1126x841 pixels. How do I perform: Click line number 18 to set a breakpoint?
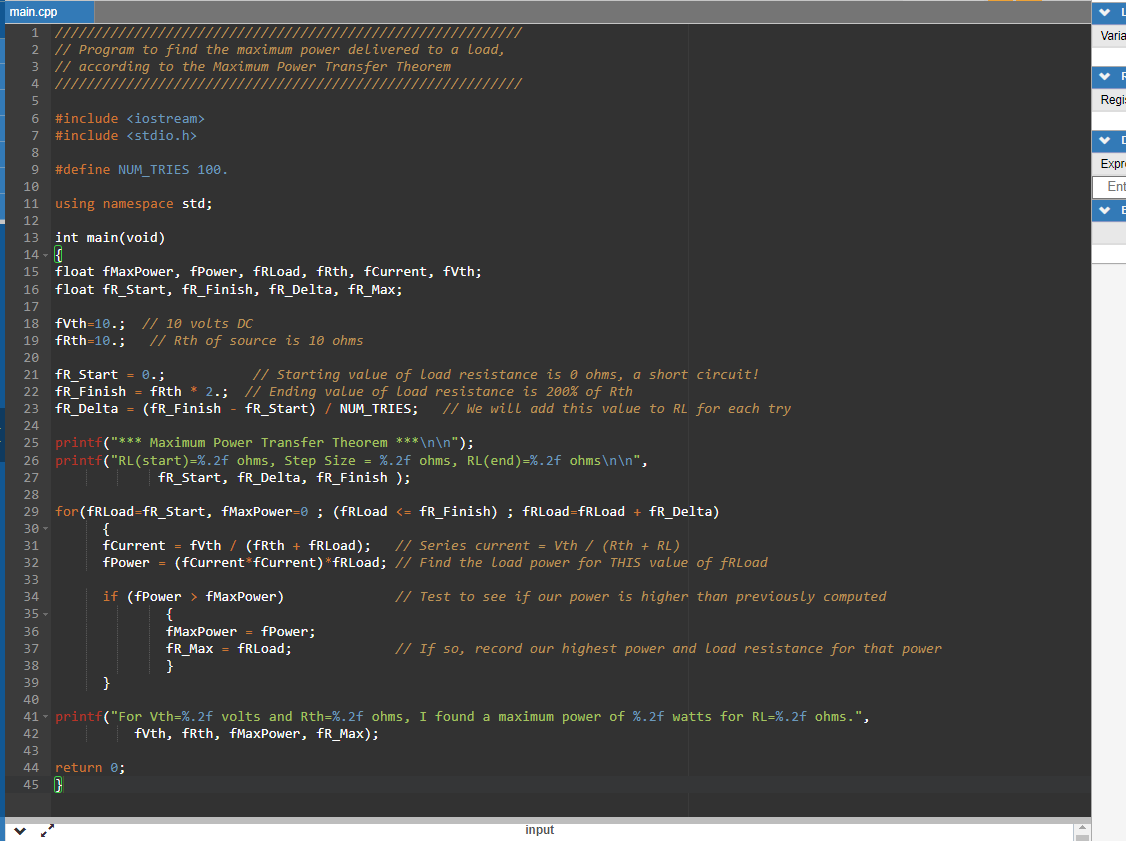point(33,323)
